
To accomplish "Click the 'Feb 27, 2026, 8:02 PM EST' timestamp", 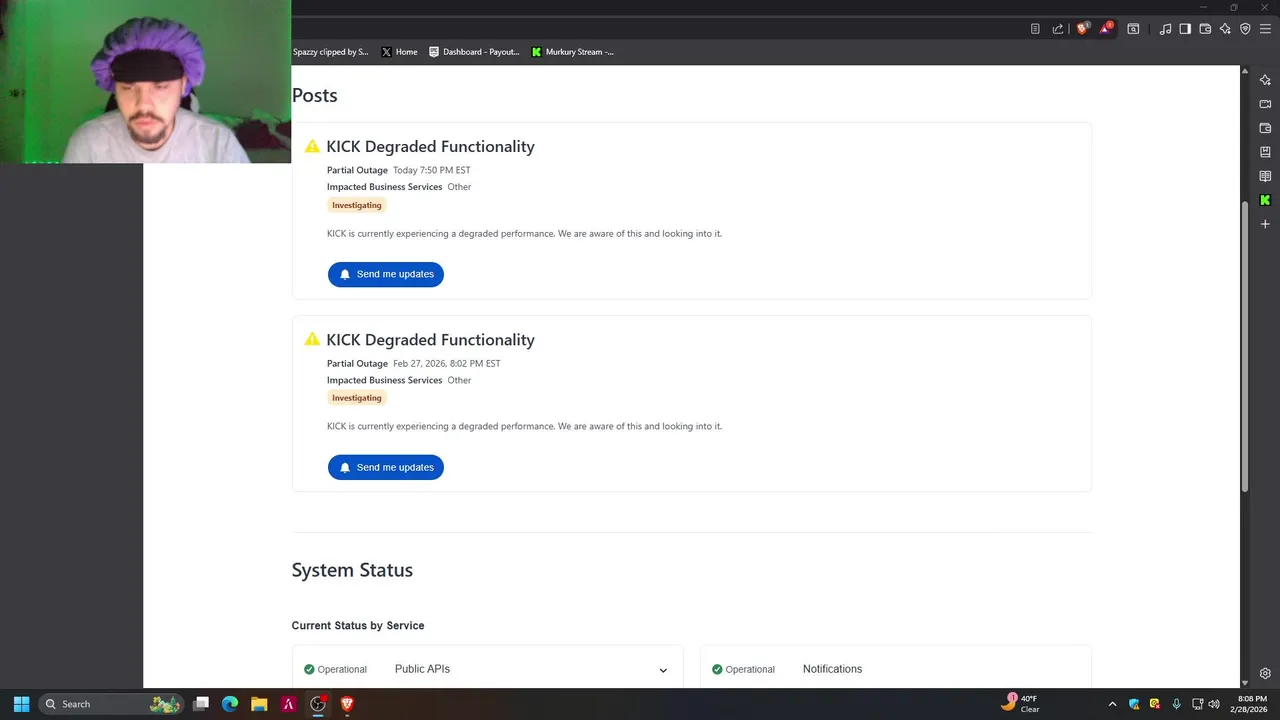I will [447, 364].
